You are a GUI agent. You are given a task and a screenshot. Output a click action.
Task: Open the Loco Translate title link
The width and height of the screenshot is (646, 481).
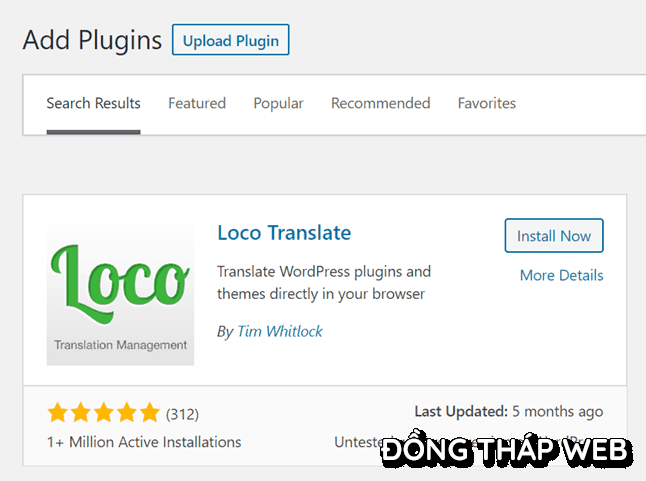pos(284,233)
